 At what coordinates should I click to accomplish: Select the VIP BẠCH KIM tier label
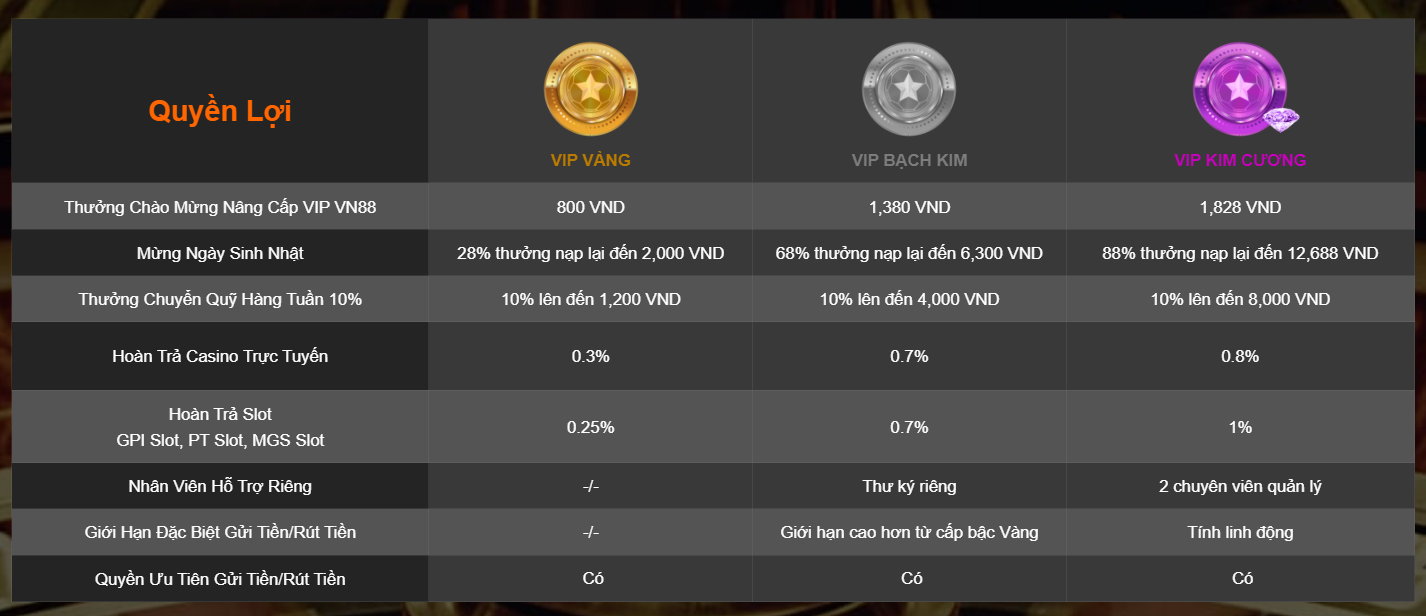909,160
